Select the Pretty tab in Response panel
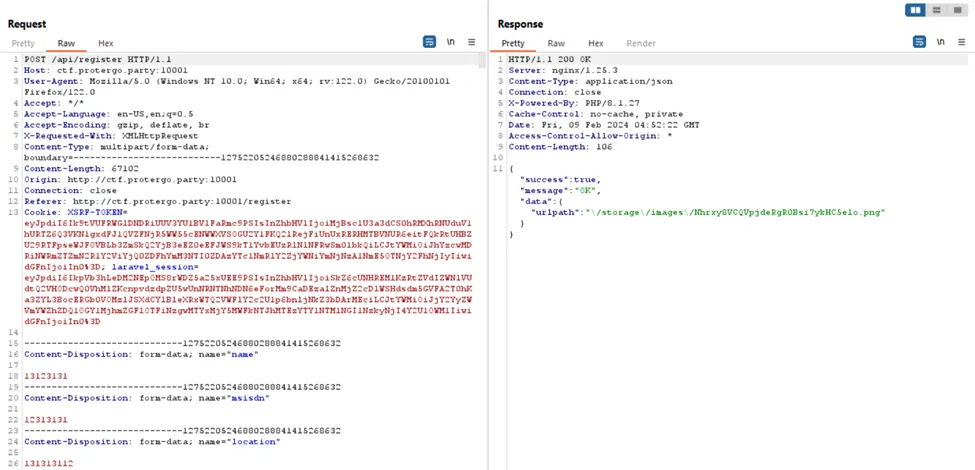Image resolution: width=975 pixels, height=470 pixels. [x=513, y=44]
